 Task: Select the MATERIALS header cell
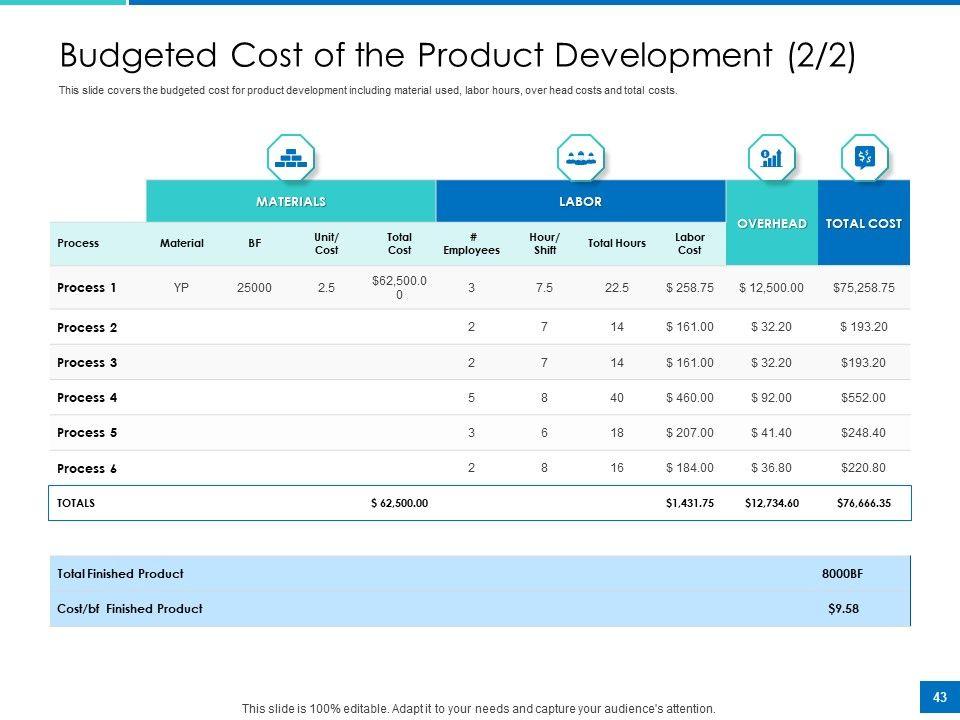click(291, 201)
